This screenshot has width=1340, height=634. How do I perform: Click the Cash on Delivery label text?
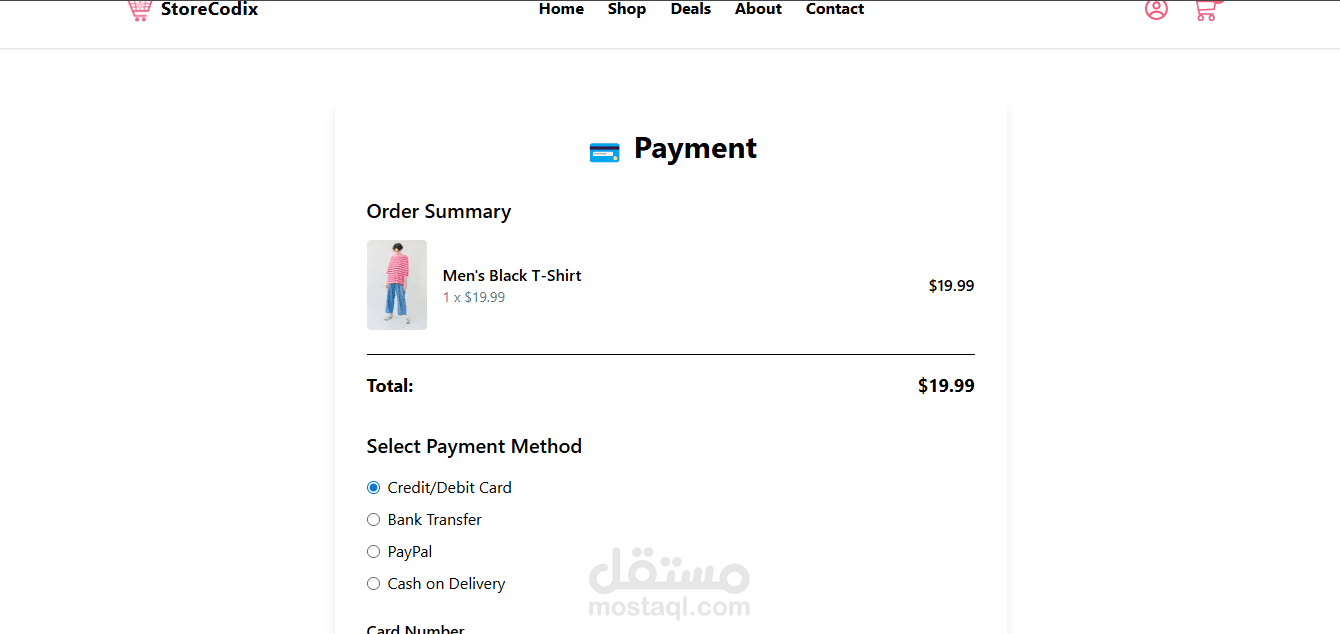tap(447, 584)
